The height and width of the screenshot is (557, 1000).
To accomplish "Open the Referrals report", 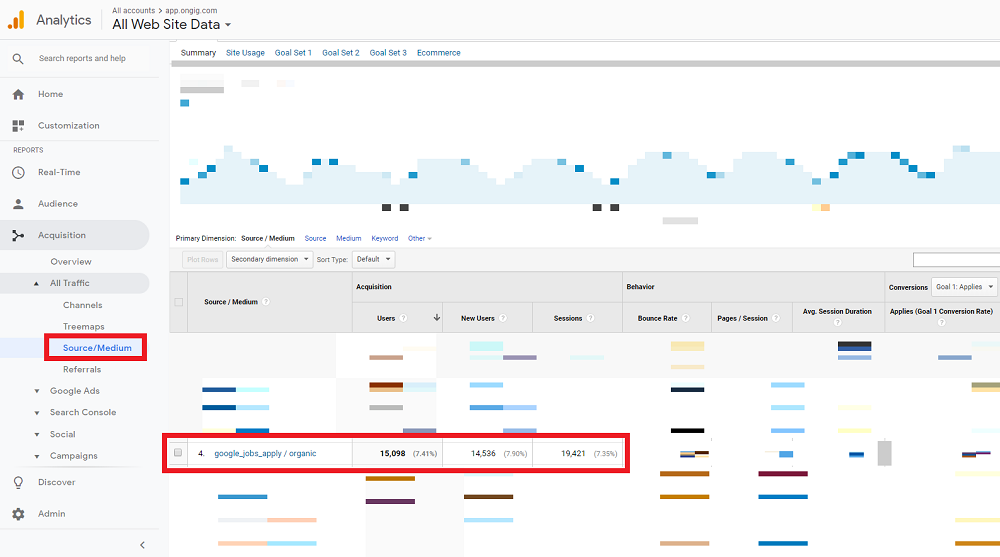I will point(82,369).
